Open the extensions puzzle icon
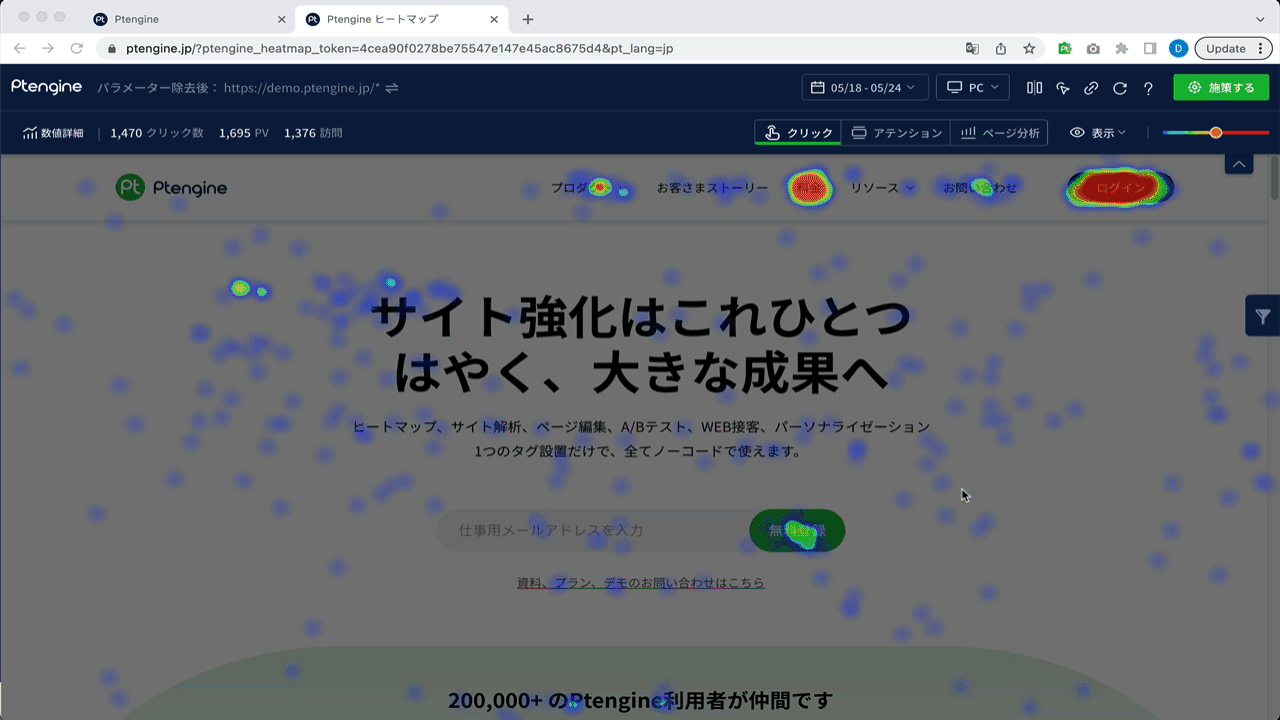 (1122, 48)
